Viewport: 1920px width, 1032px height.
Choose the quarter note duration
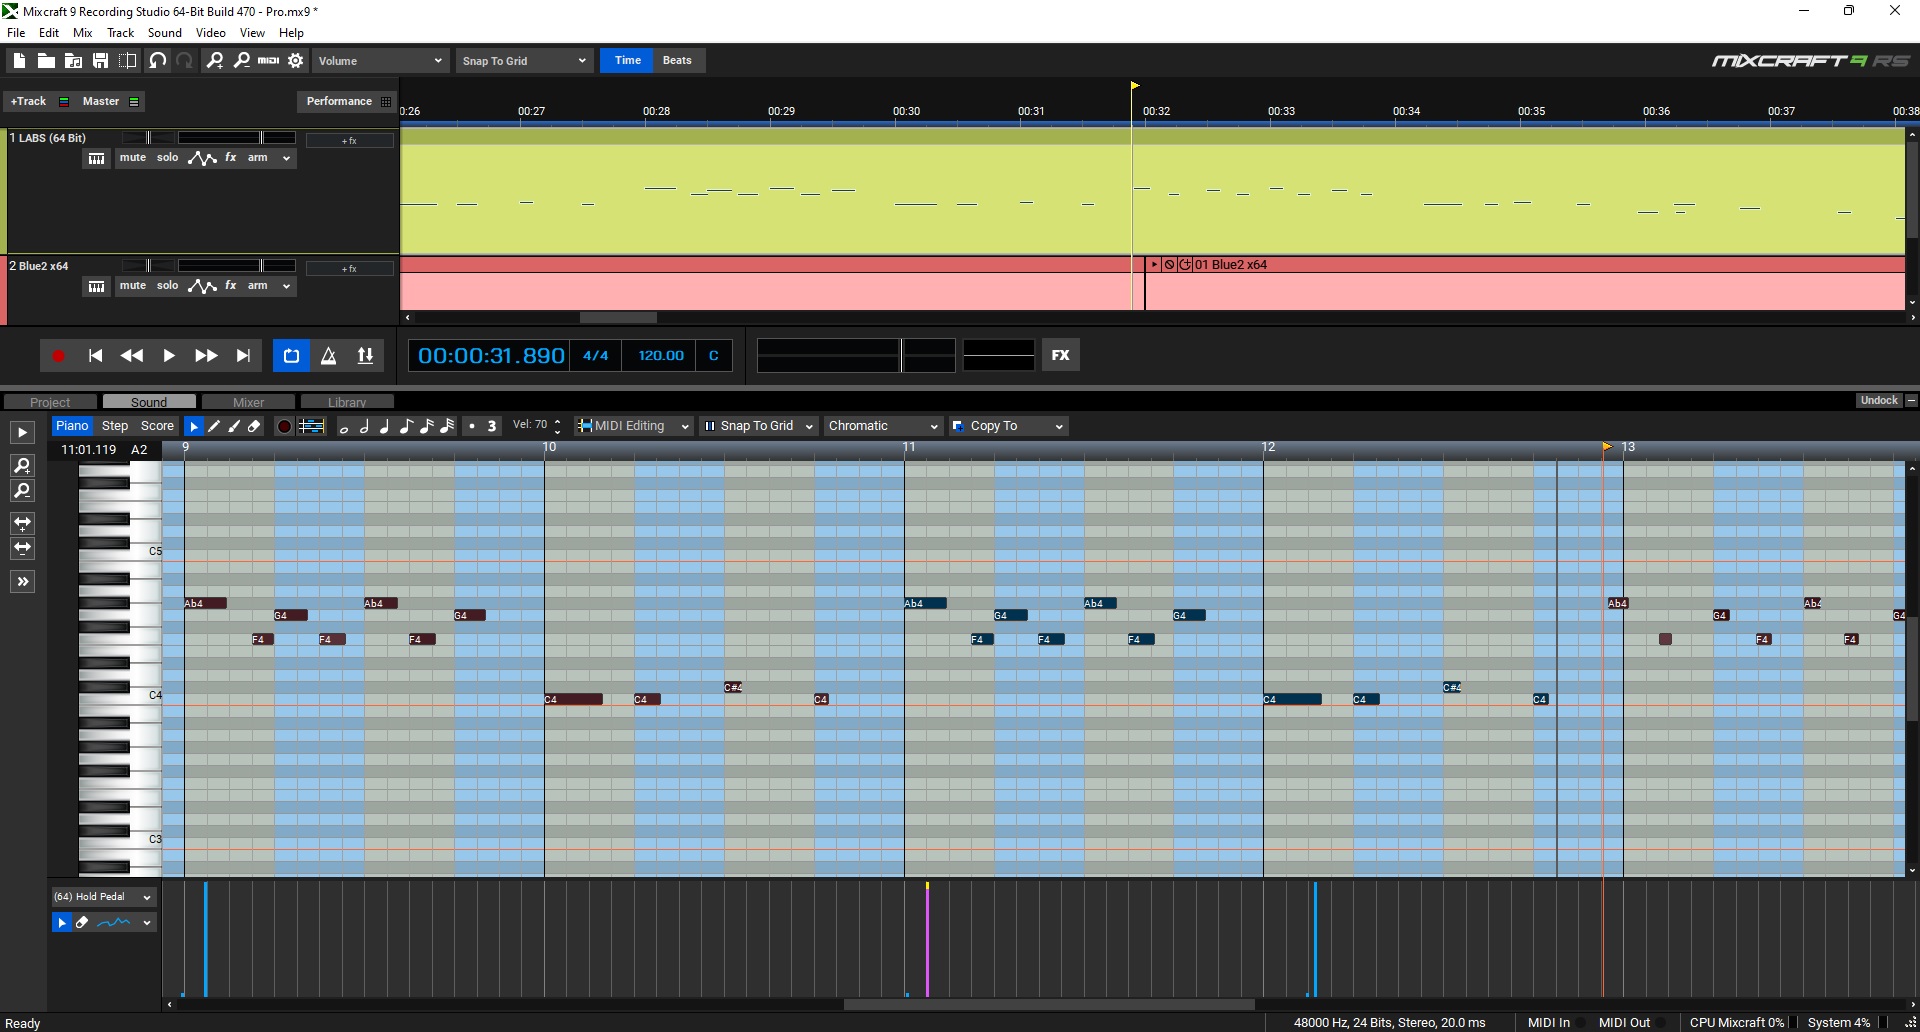(x=385, y=426)
